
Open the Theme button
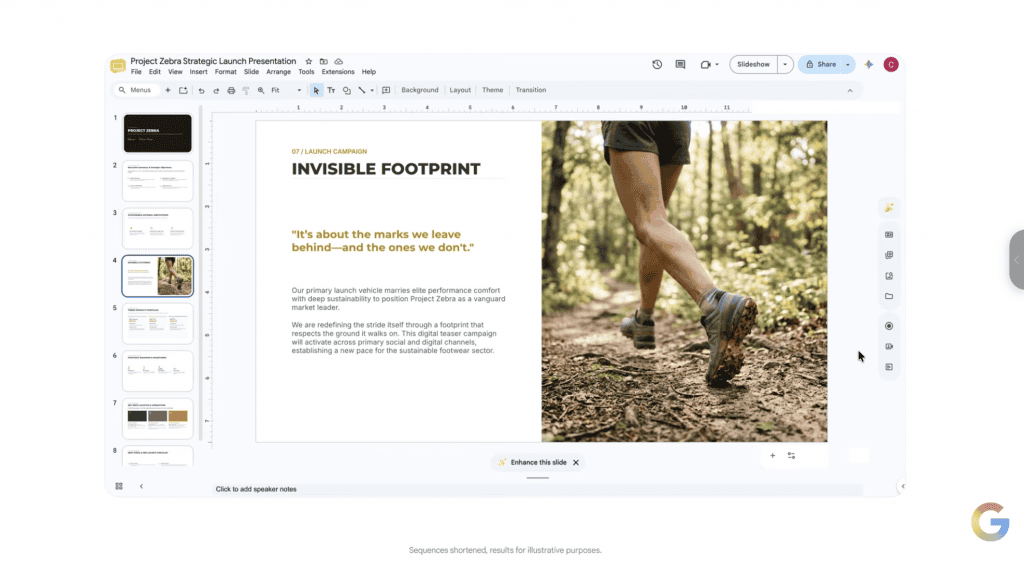(492, 90)
